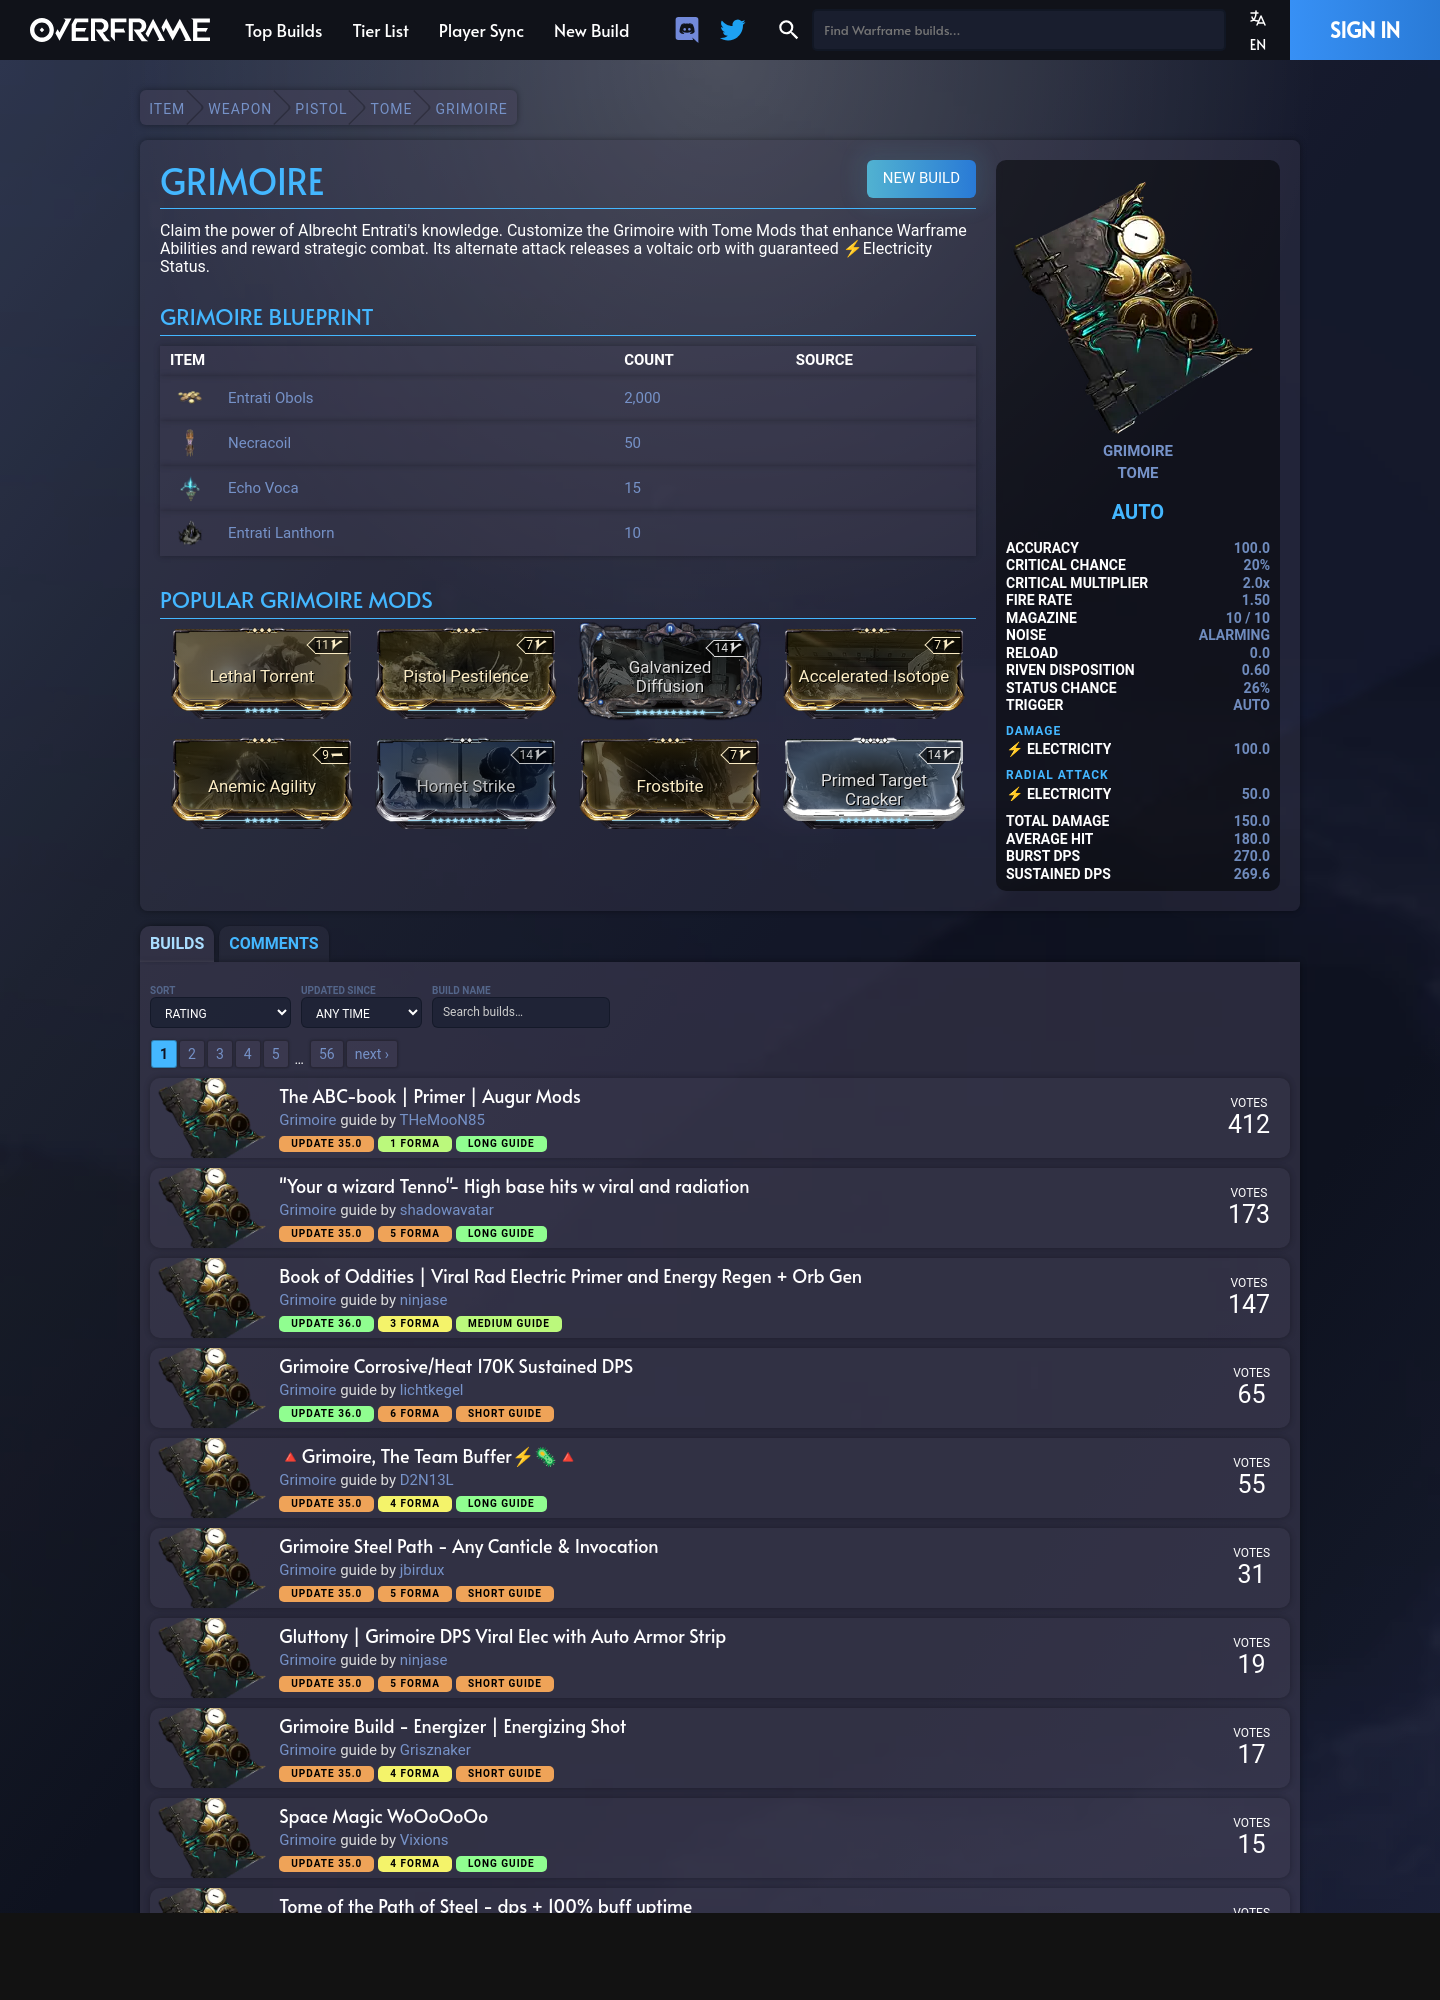The image size is (1440, 2000).
Task: Open the Galvanized Diffusion mod card
Action: pyautogui.click(x=670, y=672)
